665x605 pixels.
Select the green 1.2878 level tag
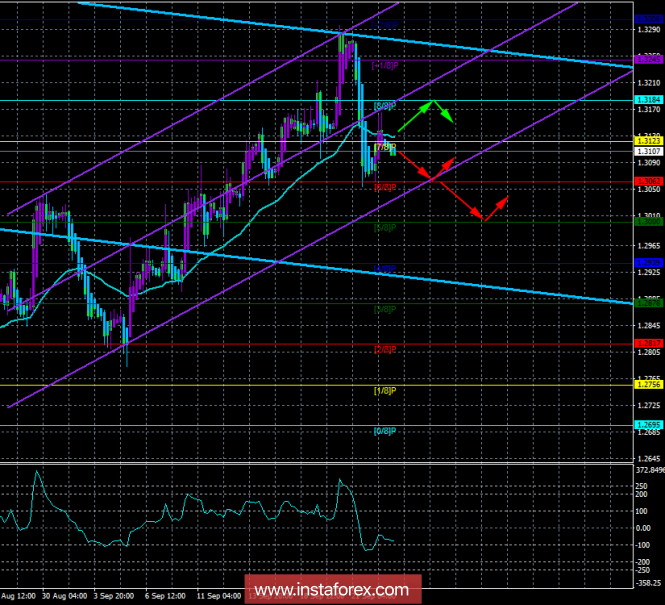click(x=648, y=303)
